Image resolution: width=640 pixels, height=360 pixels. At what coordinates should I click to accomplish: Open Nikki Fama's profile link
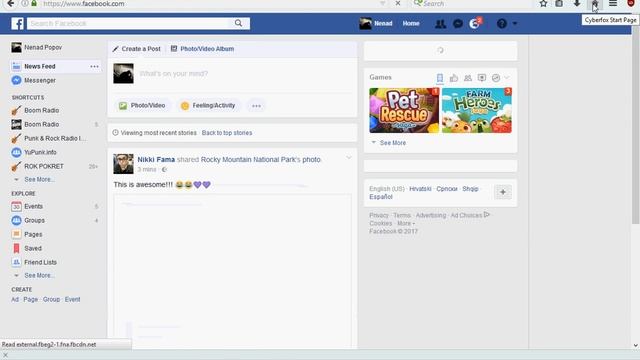[x=156, y=160]
